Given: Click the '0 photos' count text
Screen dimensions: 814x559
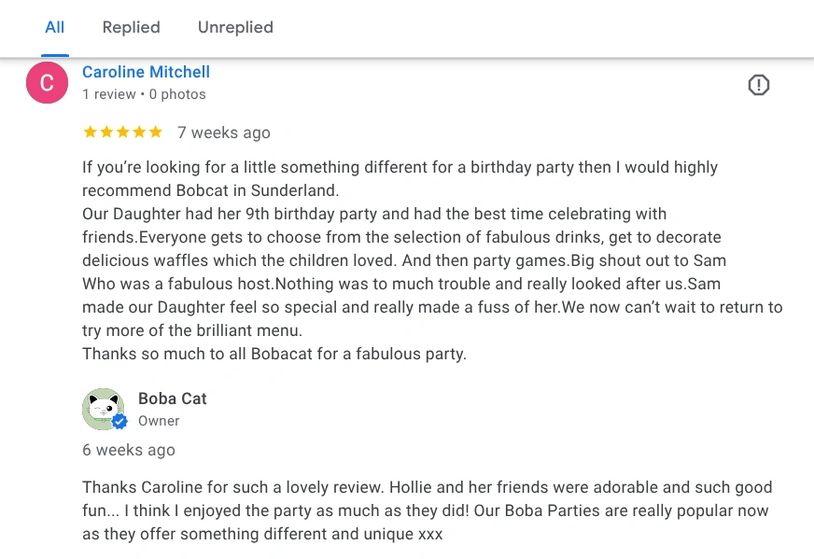Looking at the screenshot, I should click(x=178, y=94).
